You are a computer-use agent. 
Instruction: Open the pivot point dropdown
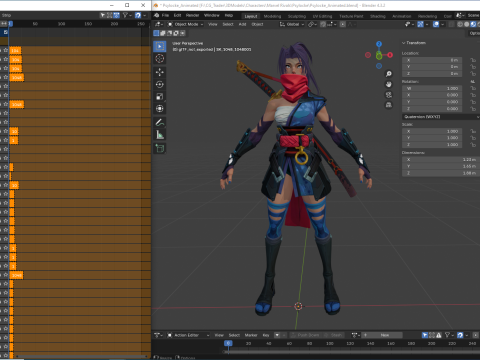pos(312,24)
